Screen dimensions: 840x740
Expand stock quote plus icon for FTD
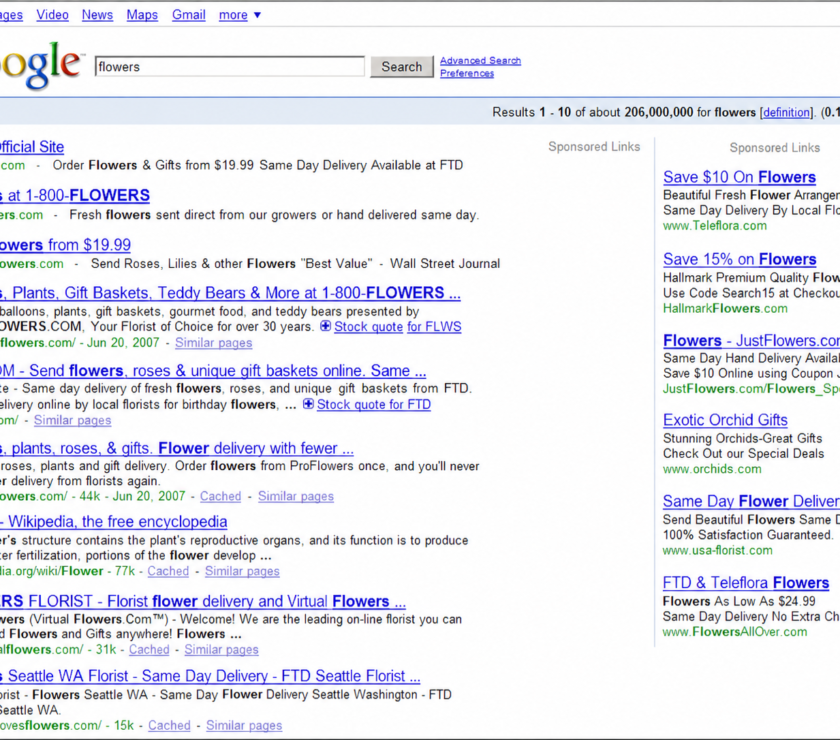tap(308, 403)
